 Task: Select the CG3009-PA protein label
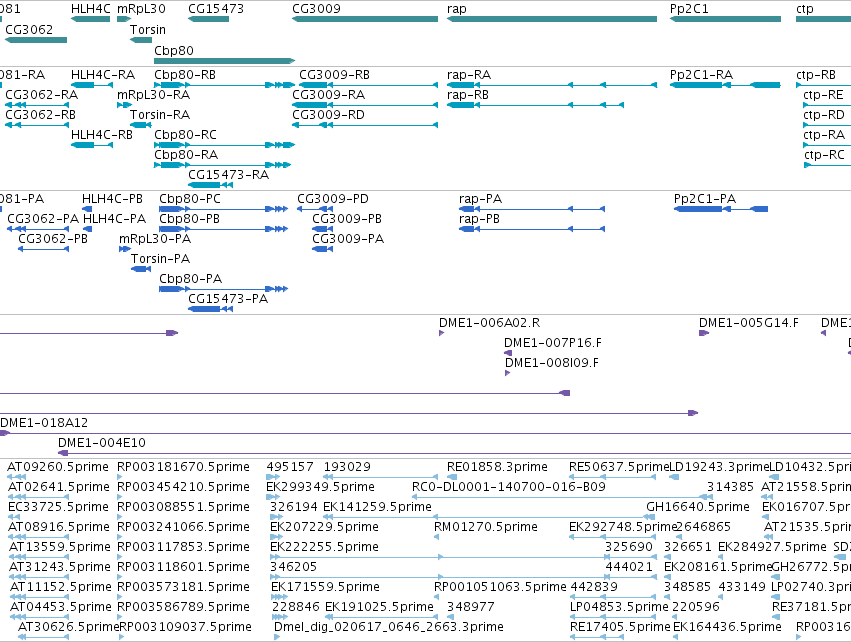(x=348, y=238)
